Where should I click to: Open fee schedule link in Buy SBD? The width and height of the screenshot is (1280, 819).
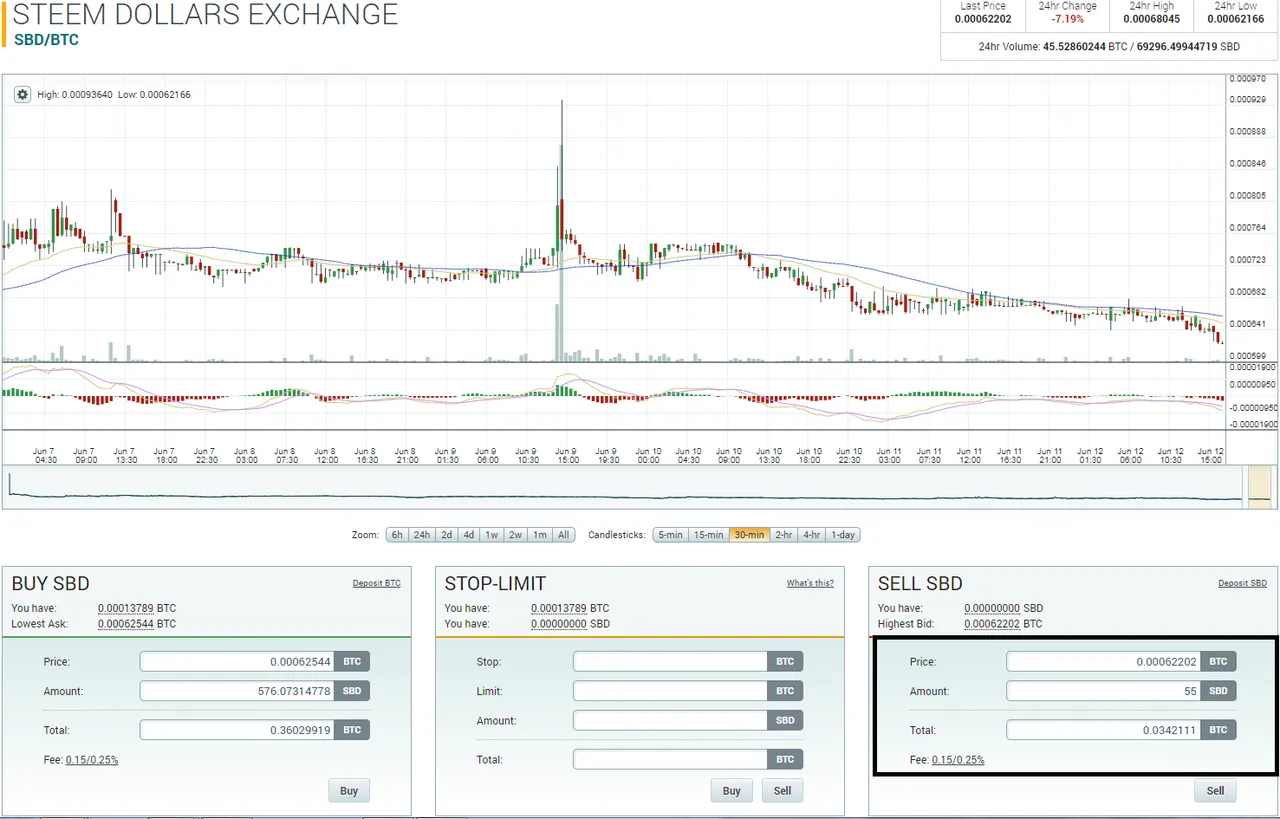coord(92,760)
